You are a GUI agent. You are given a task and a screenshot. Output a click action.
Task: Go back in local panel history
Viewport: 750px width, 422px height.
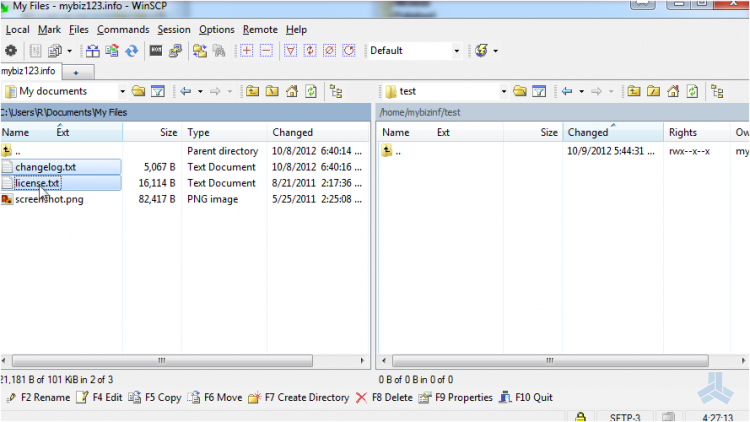(186, 91)
